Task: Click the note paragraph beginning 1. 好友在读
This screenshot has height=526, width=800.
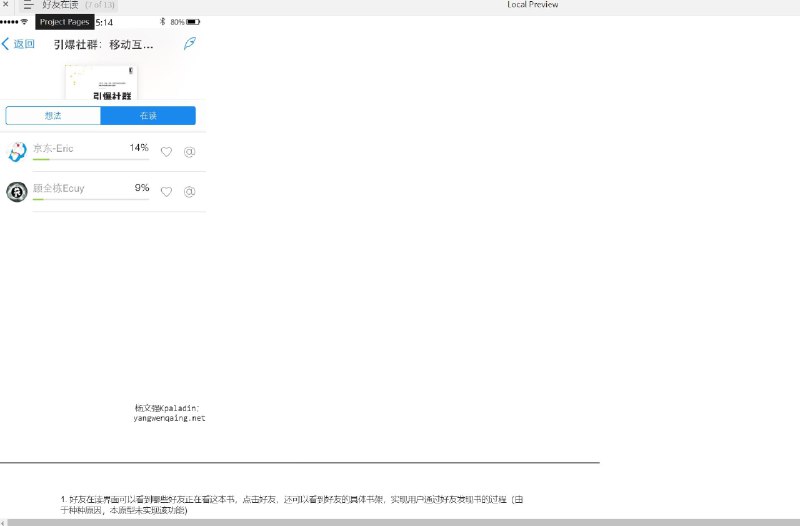Action: pos(292,505)
